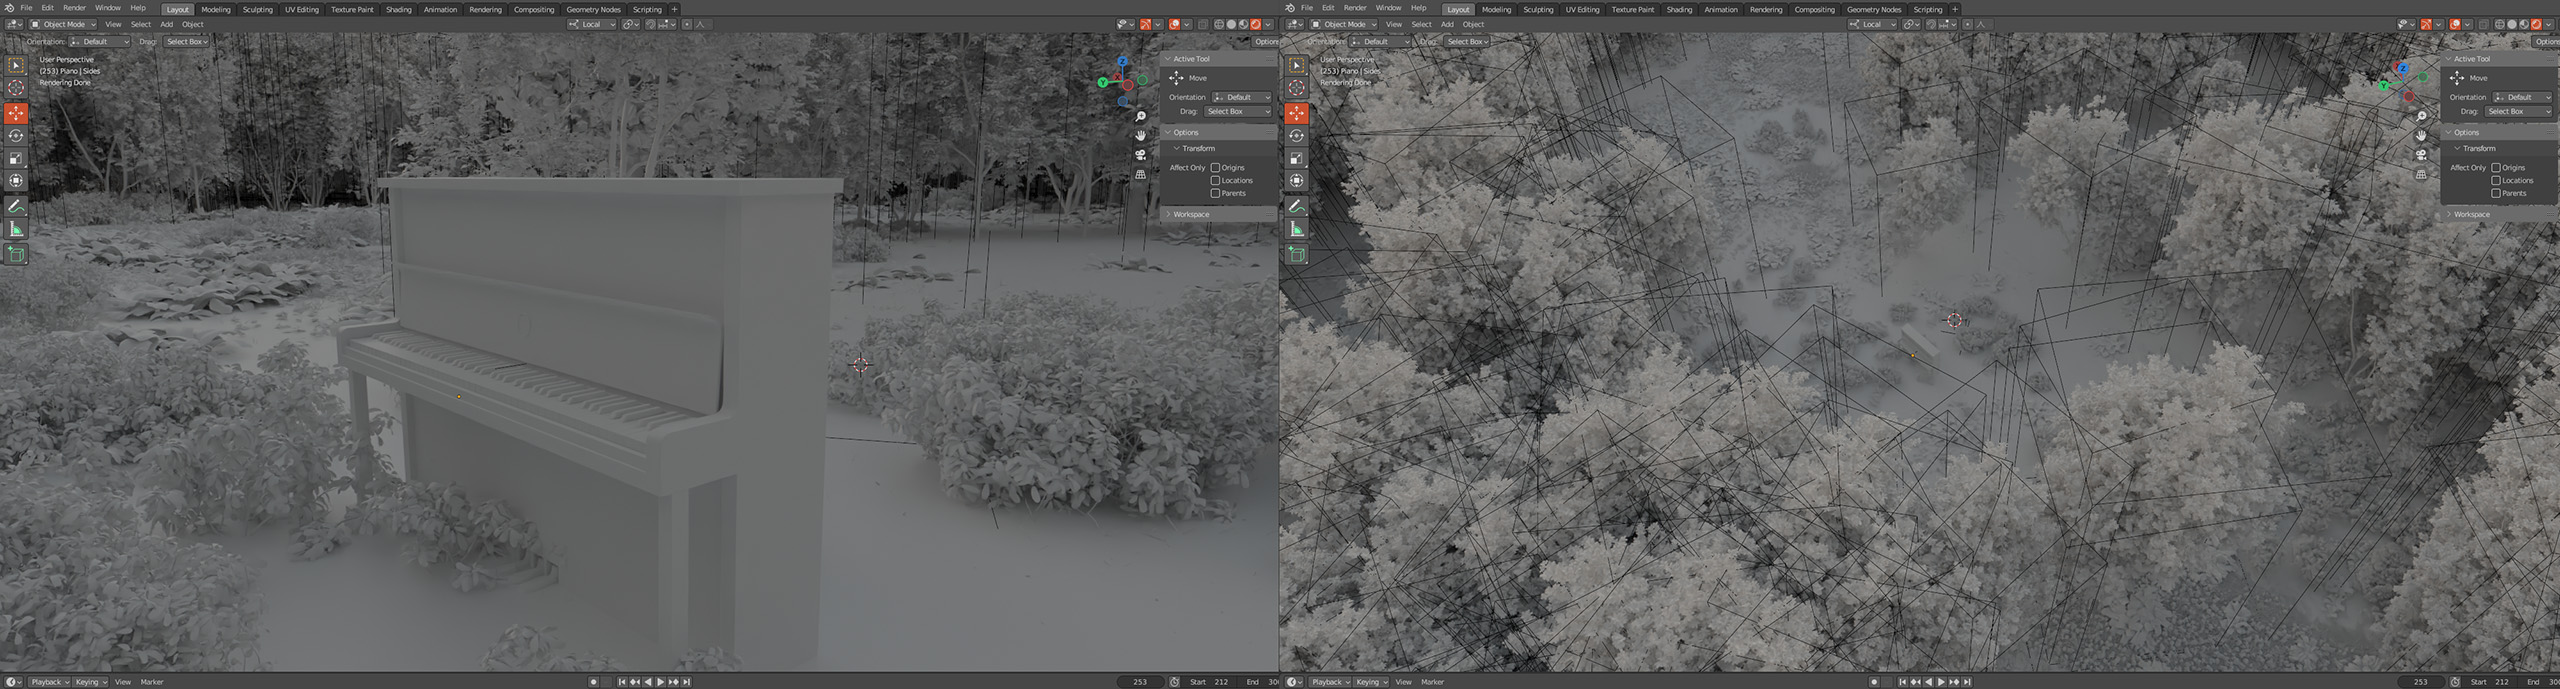Switch to Modeling tab in left window
2560x689 pixels.
coord(215,9)
